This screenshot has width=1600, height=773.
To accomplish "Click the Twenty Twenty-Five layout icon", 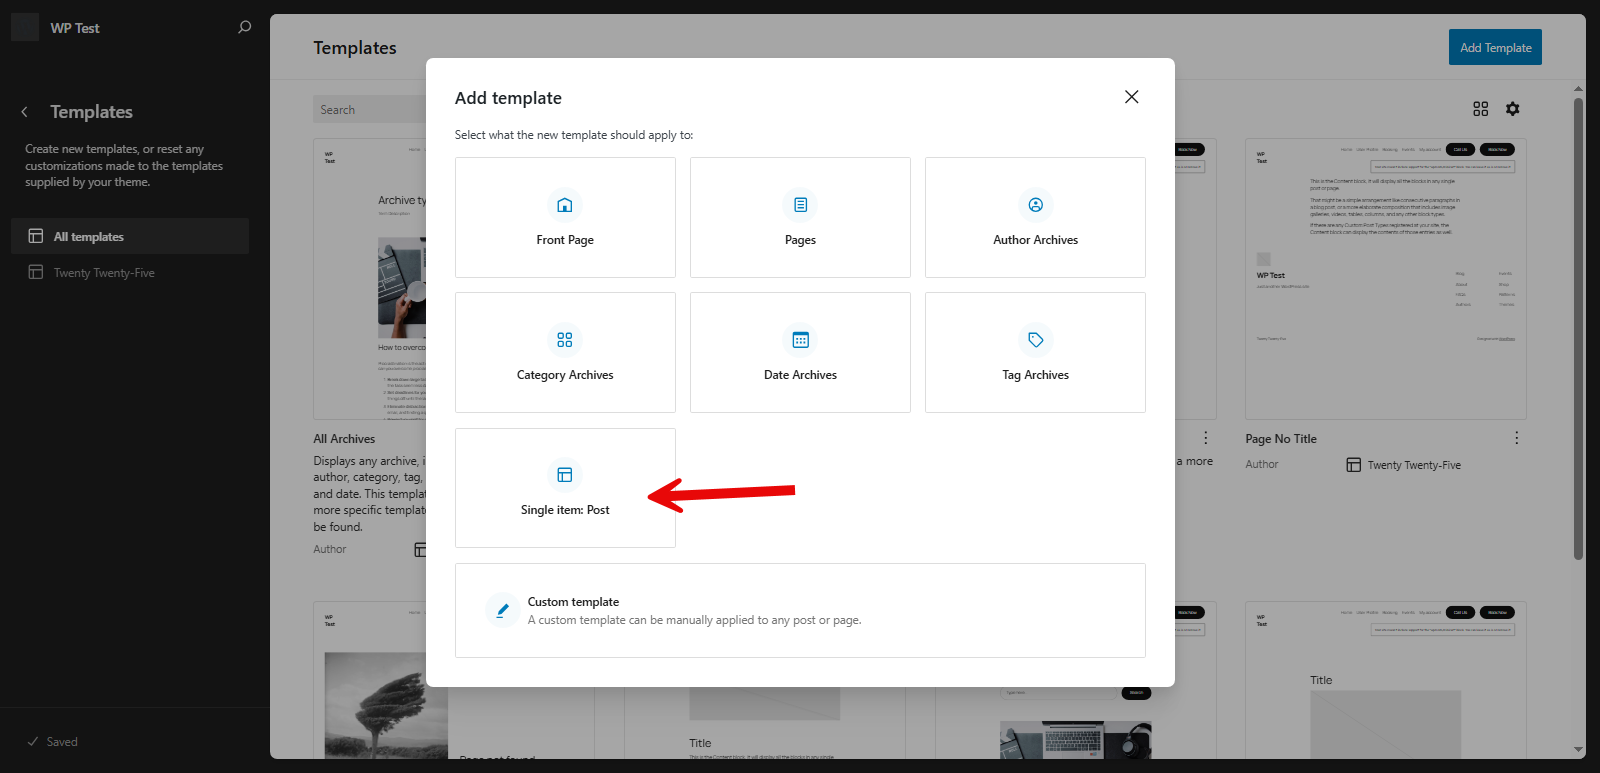I will tap(36, 272).
